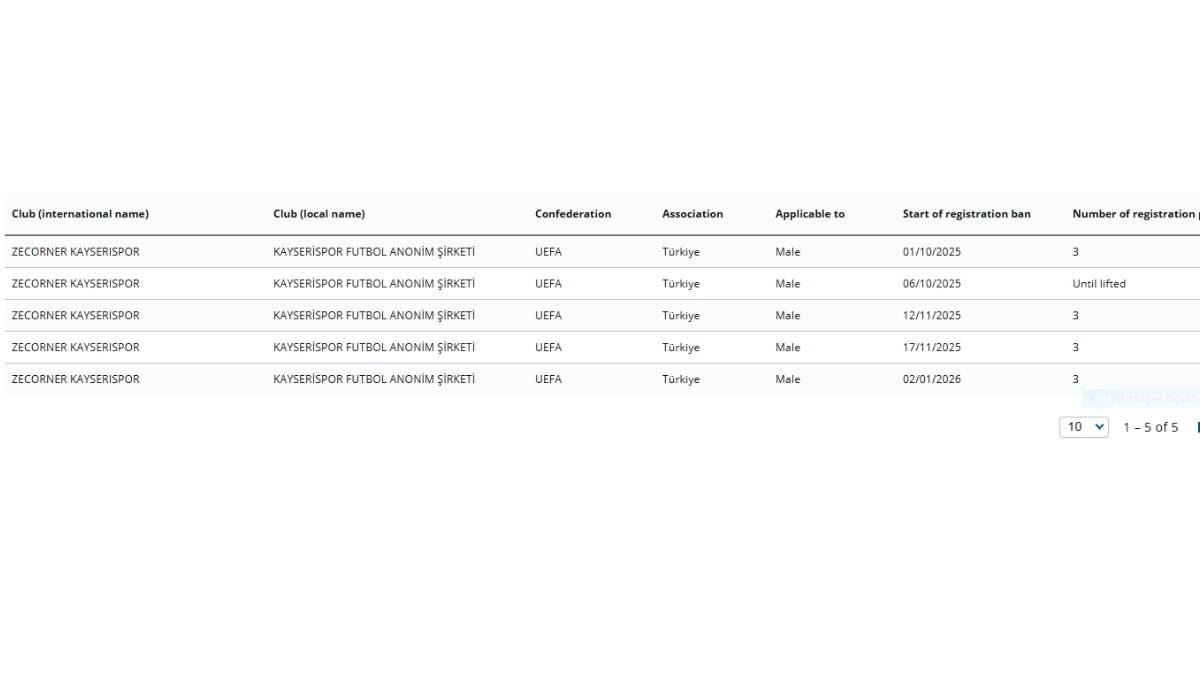Select the 06/10/2025 start date cell
The height and width of the screenshot is (675, 1200).
[x=931, y=284]
